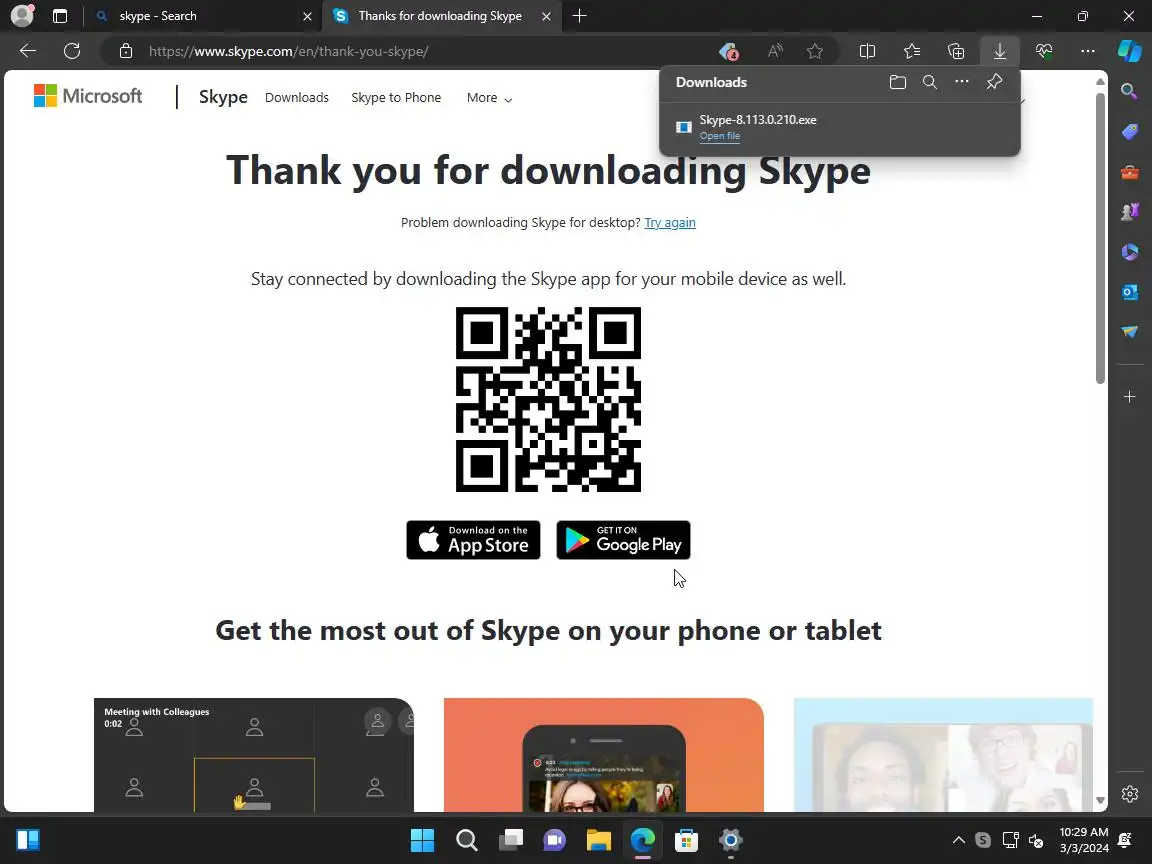1152x864 pixels.
Task: Open File Explorer from taskbar
Action: (x=599, y=840)
